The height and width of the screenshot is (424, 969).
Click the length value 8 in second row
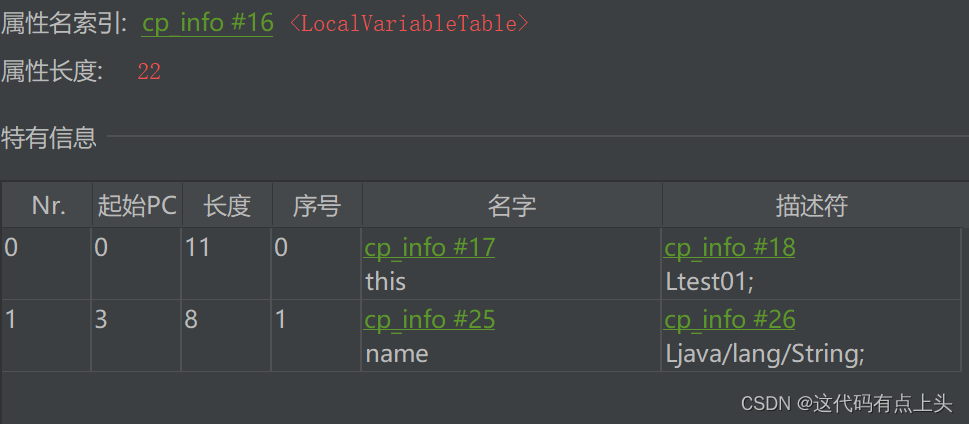(x=192, y=319)
